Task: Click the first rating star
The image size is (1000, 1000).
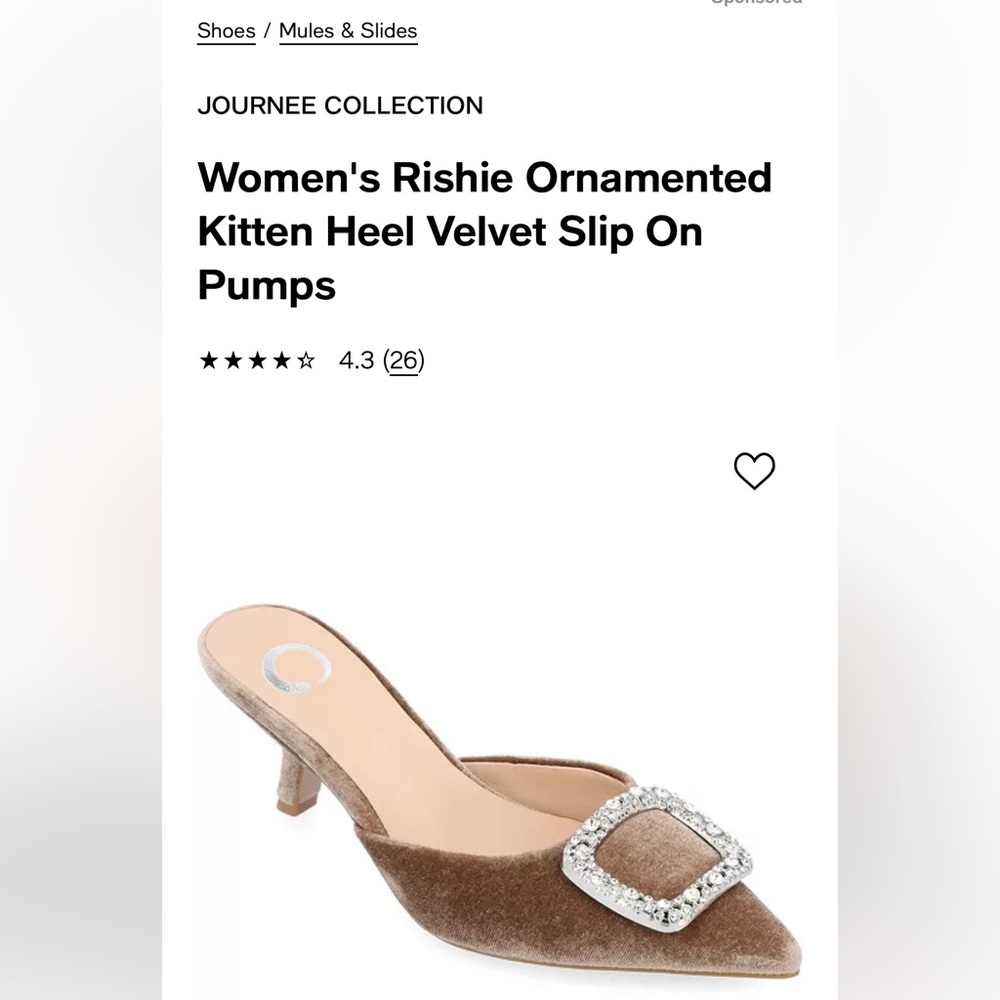Action: 208,361
